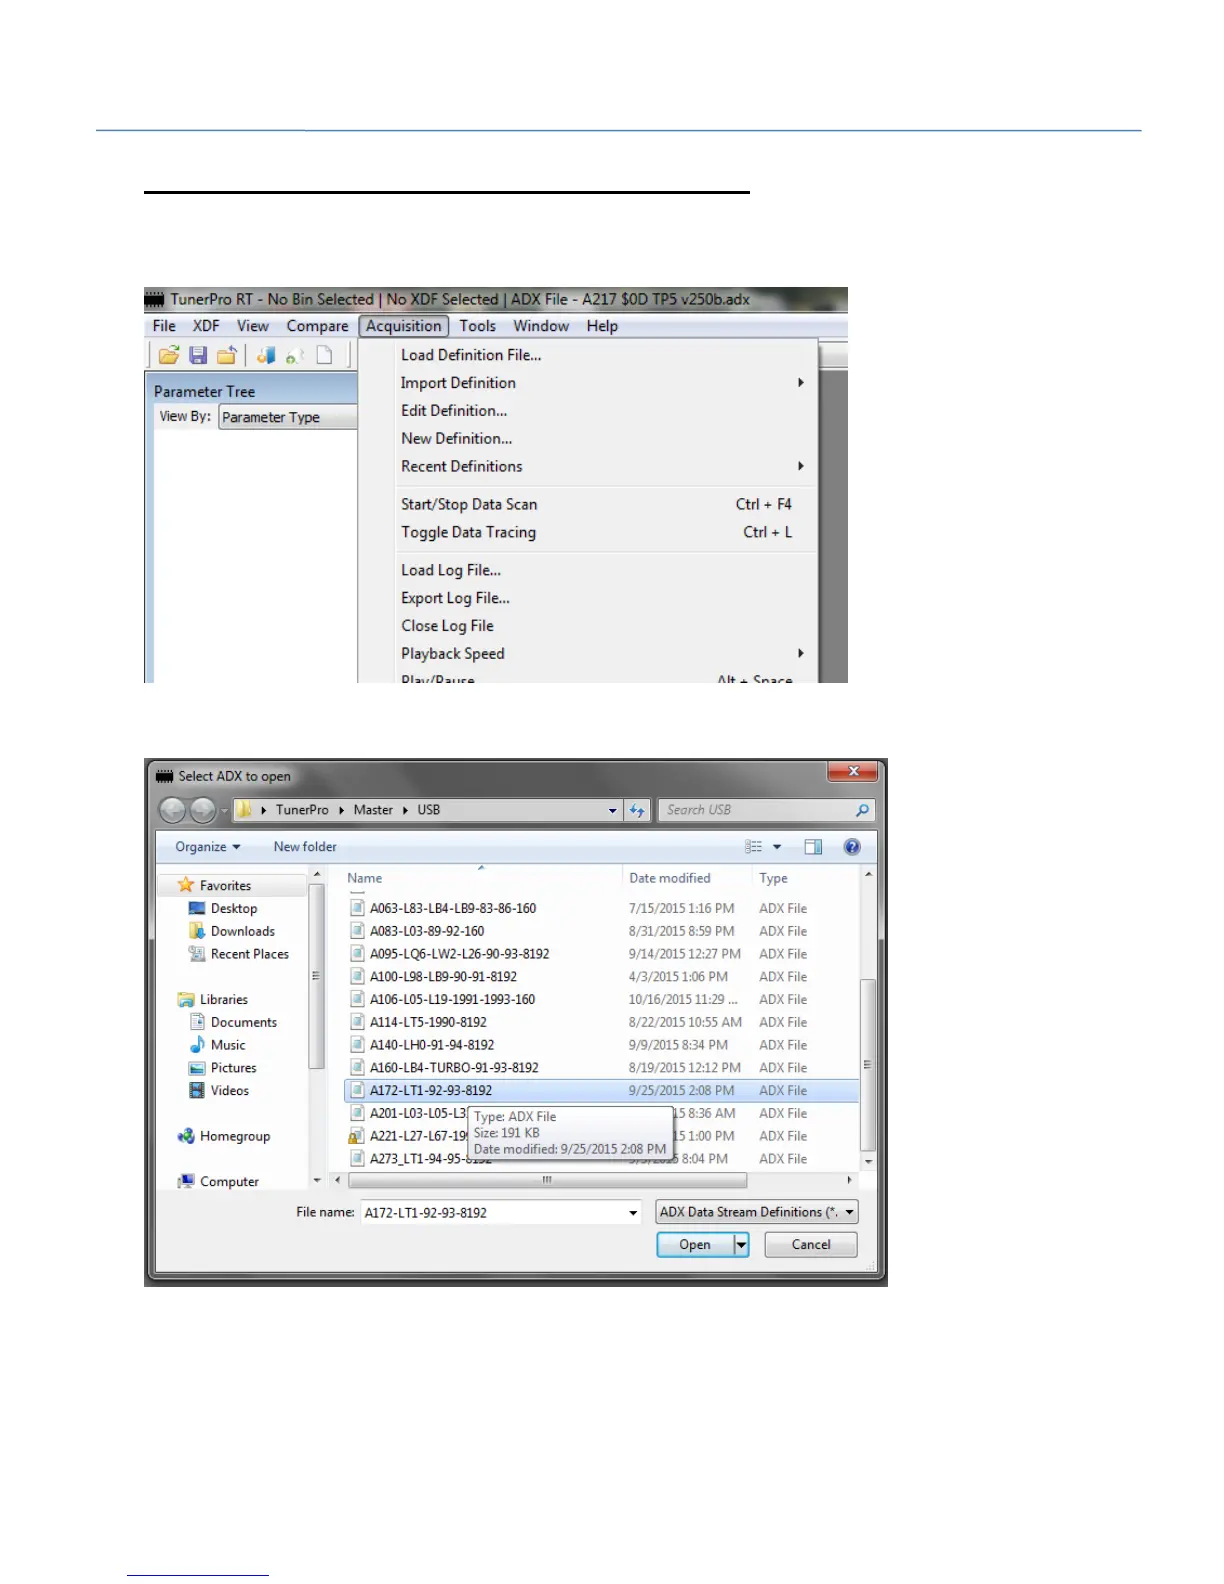Sort files by Type column header
Image resolution: width=1224 pixels, height=1584 pixels.
pyautogui.click(x=805, y=878)
